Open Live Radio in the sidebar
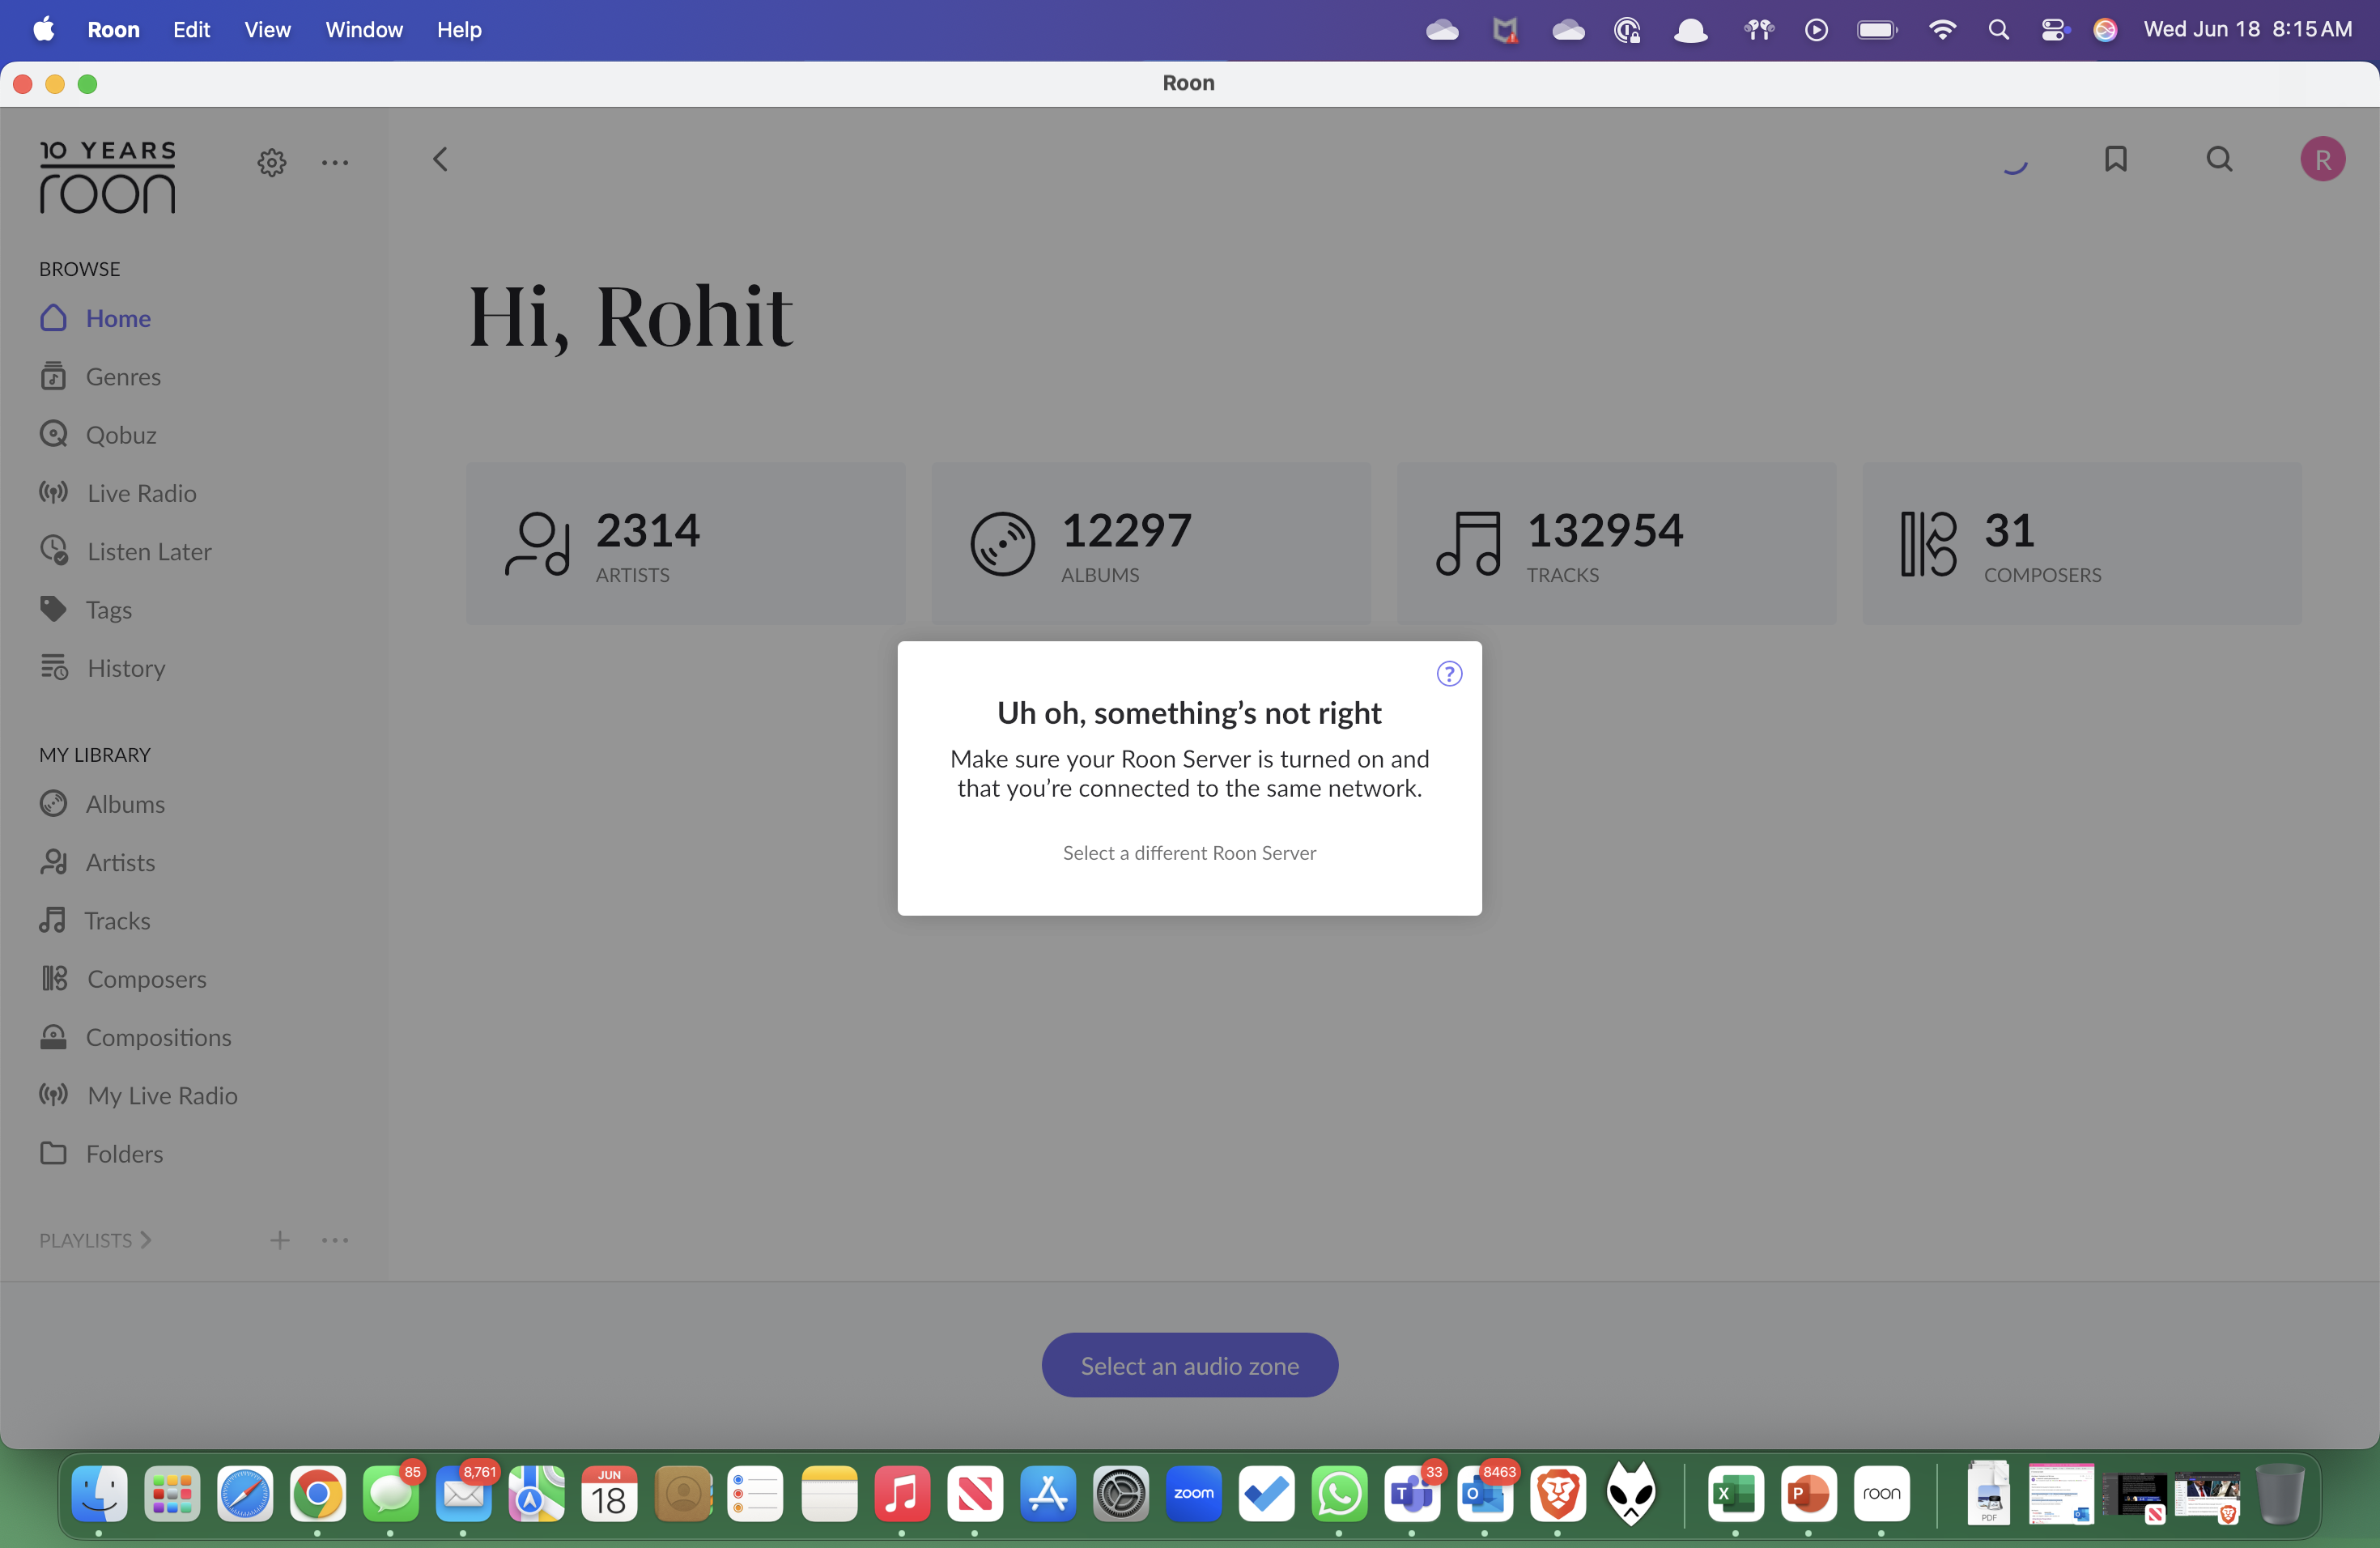Screen dimensions: 2380x1548 pyautogui.click(x=140, y=493)
